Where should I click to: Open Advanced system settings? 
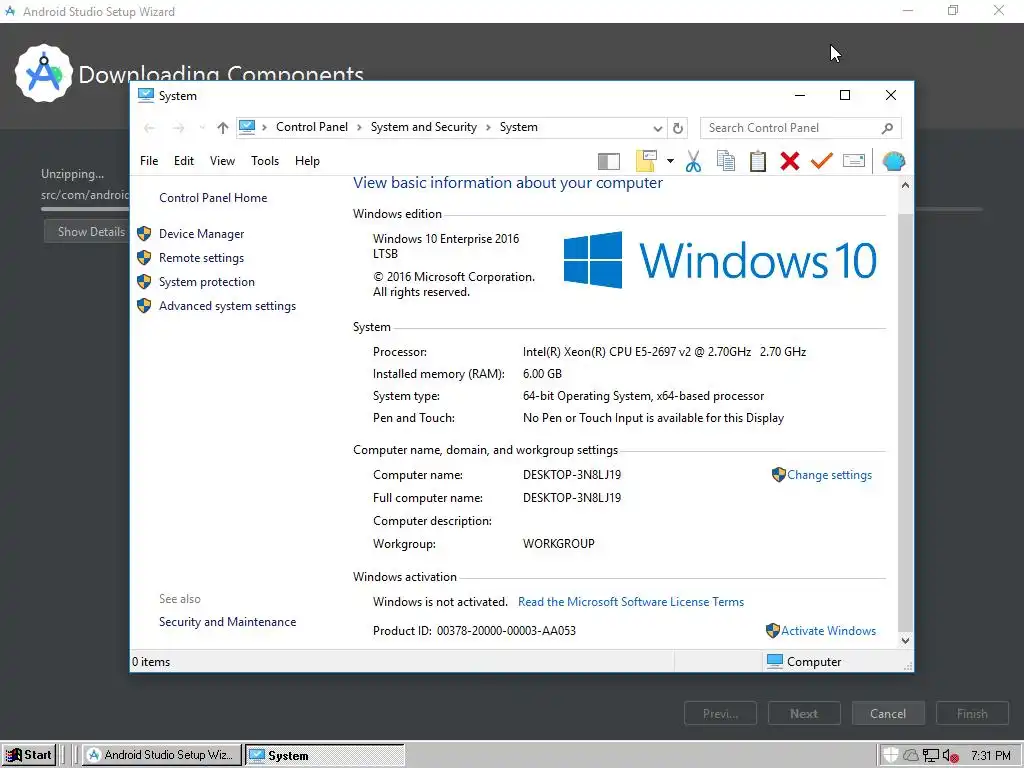click(x=227, y=306)
